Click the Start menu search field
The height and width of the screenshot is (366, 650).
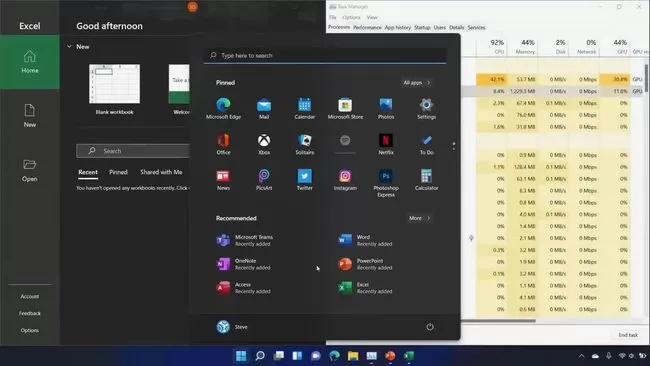click(x=325, y=55)
